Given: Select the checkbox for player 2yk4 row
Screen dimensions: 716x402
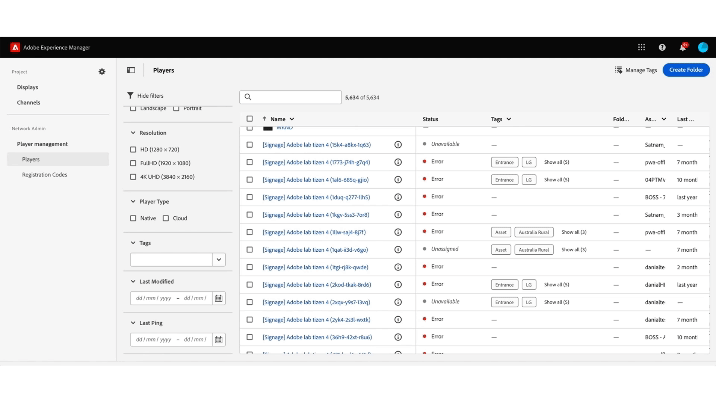Looking at the screenshot, I should point(250,320).
